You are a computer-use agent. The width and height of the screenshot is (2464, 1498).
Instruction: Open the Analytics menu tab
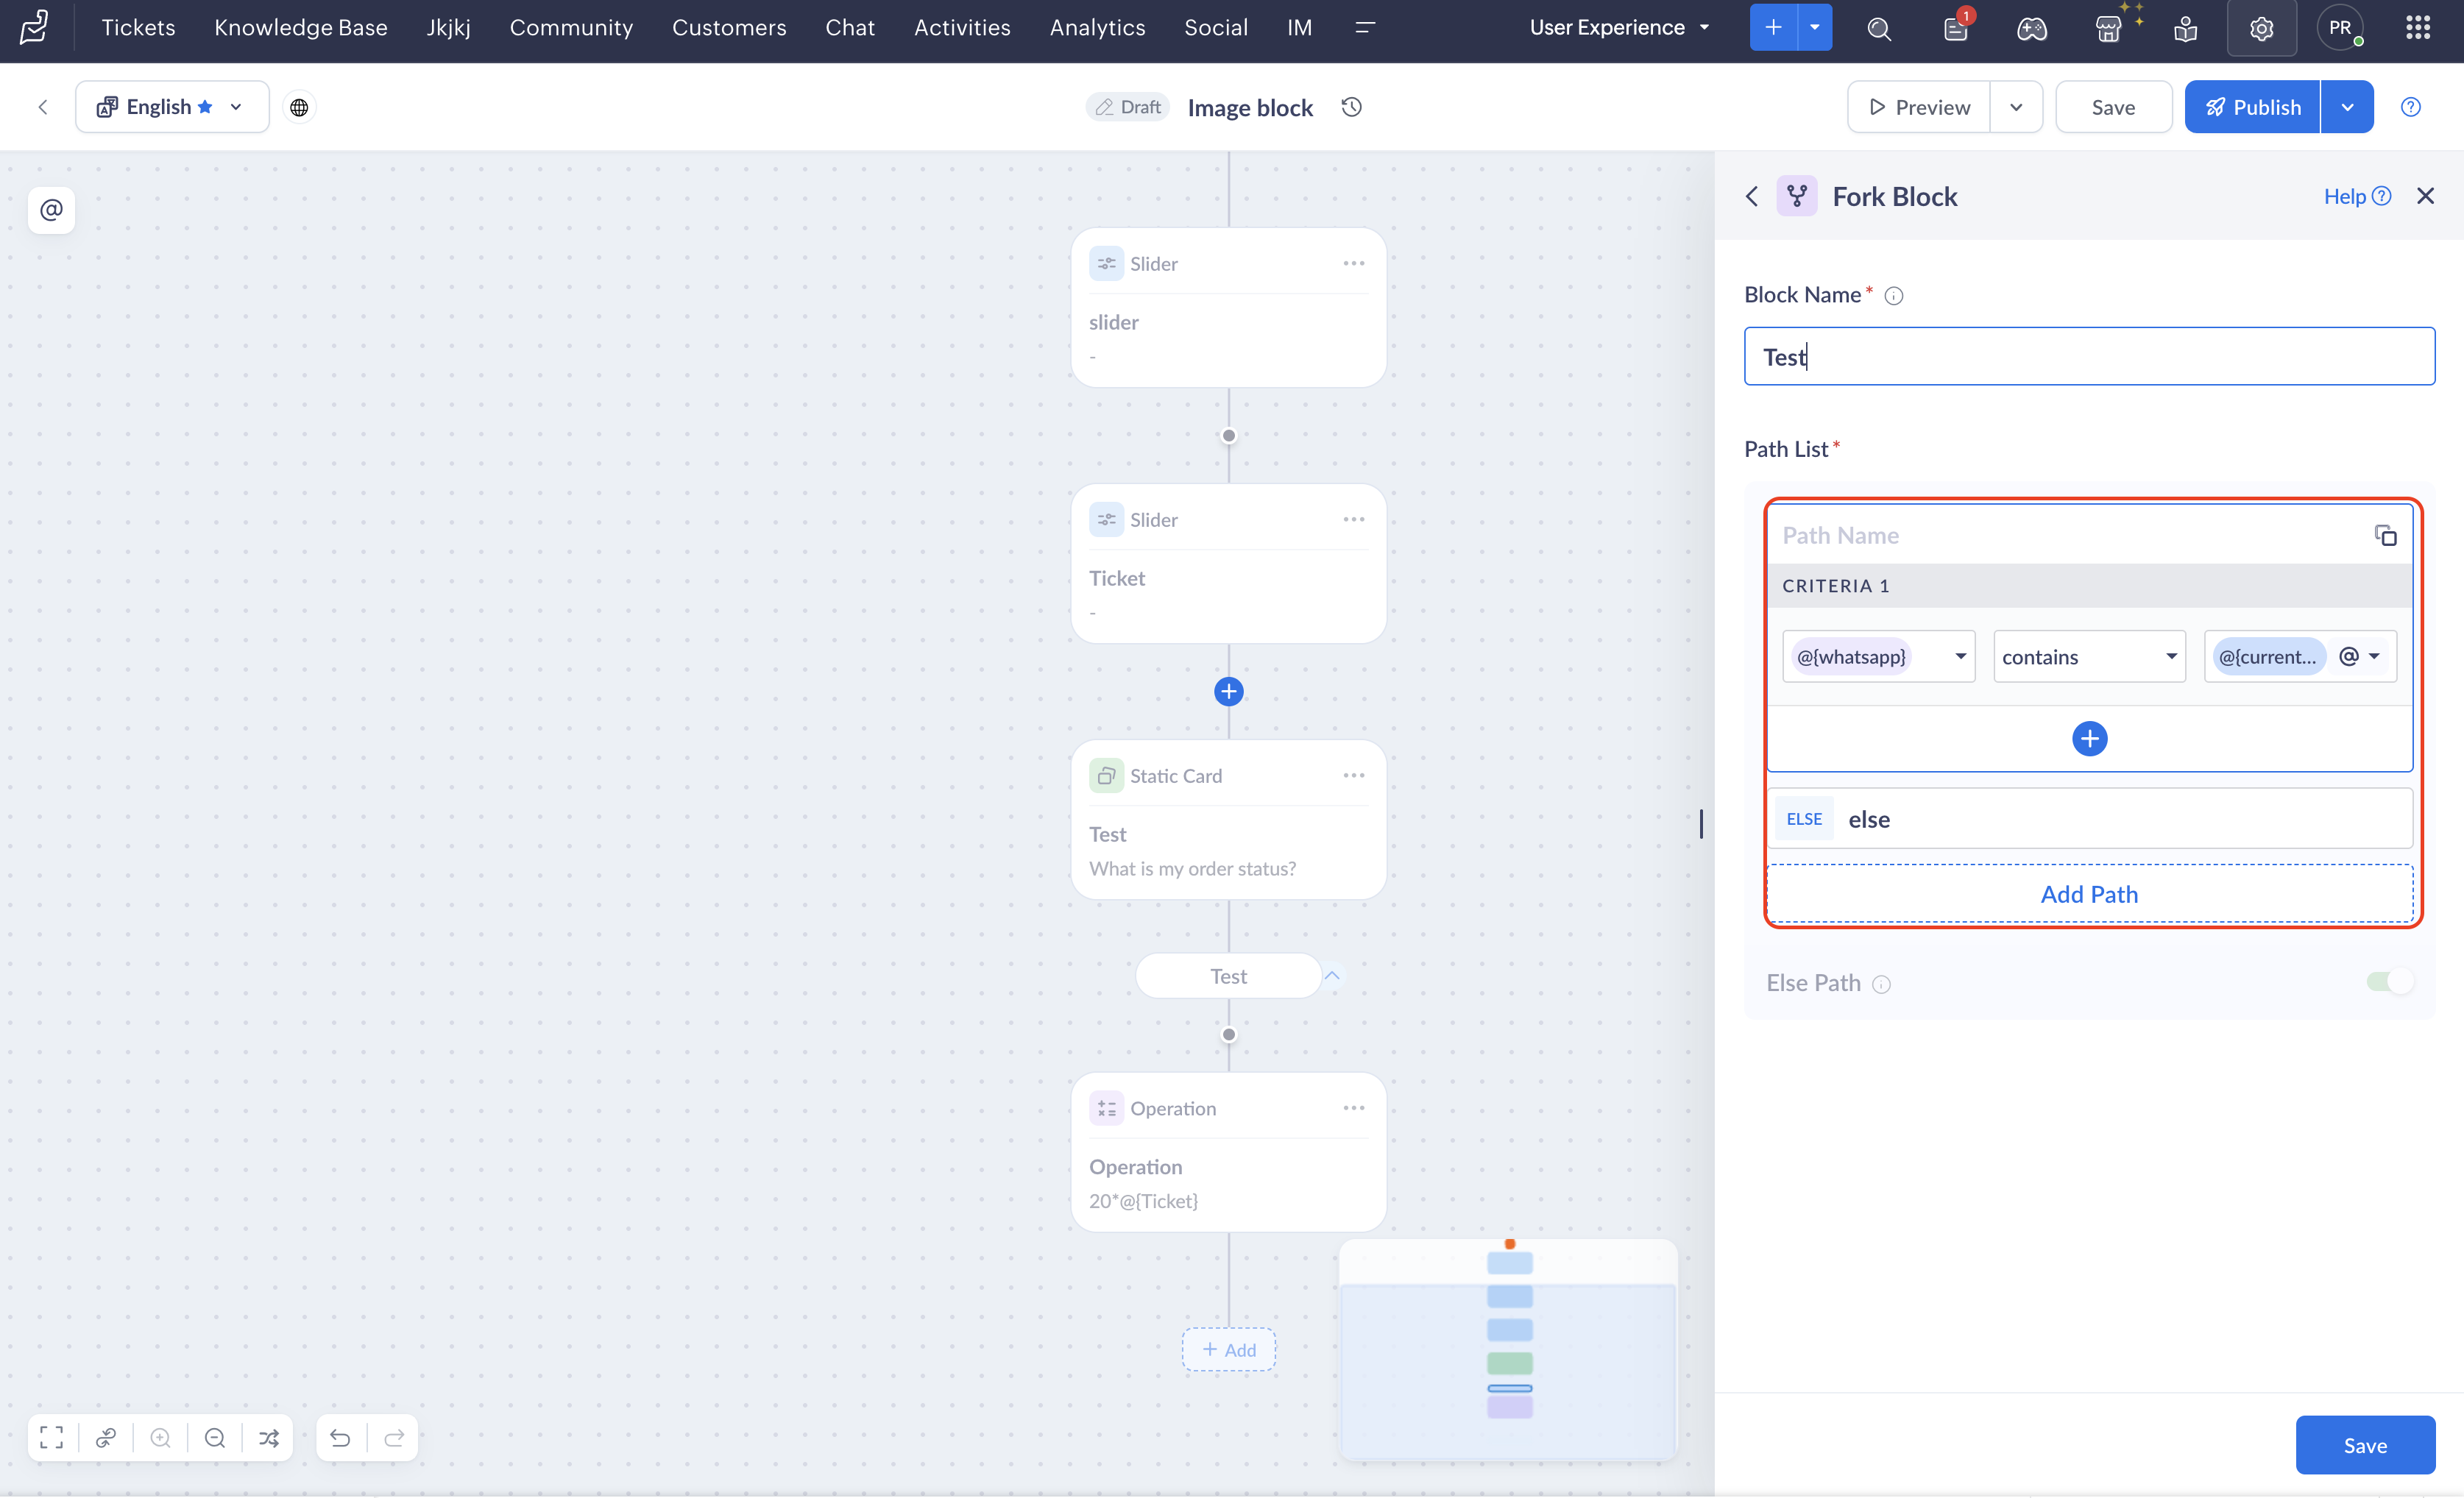pyautogui.click(x=1097, y=28)
